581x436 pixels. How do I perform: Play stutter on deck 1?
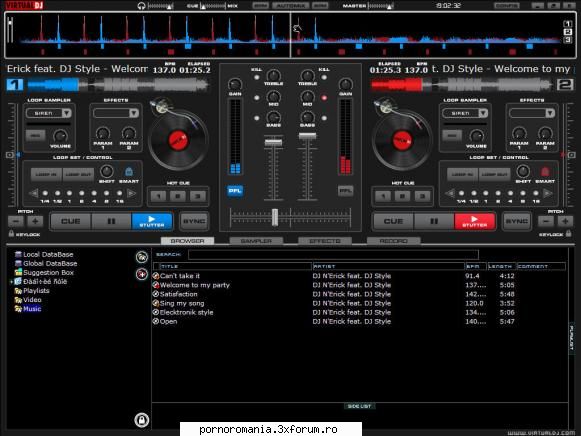tap(152, 221)
